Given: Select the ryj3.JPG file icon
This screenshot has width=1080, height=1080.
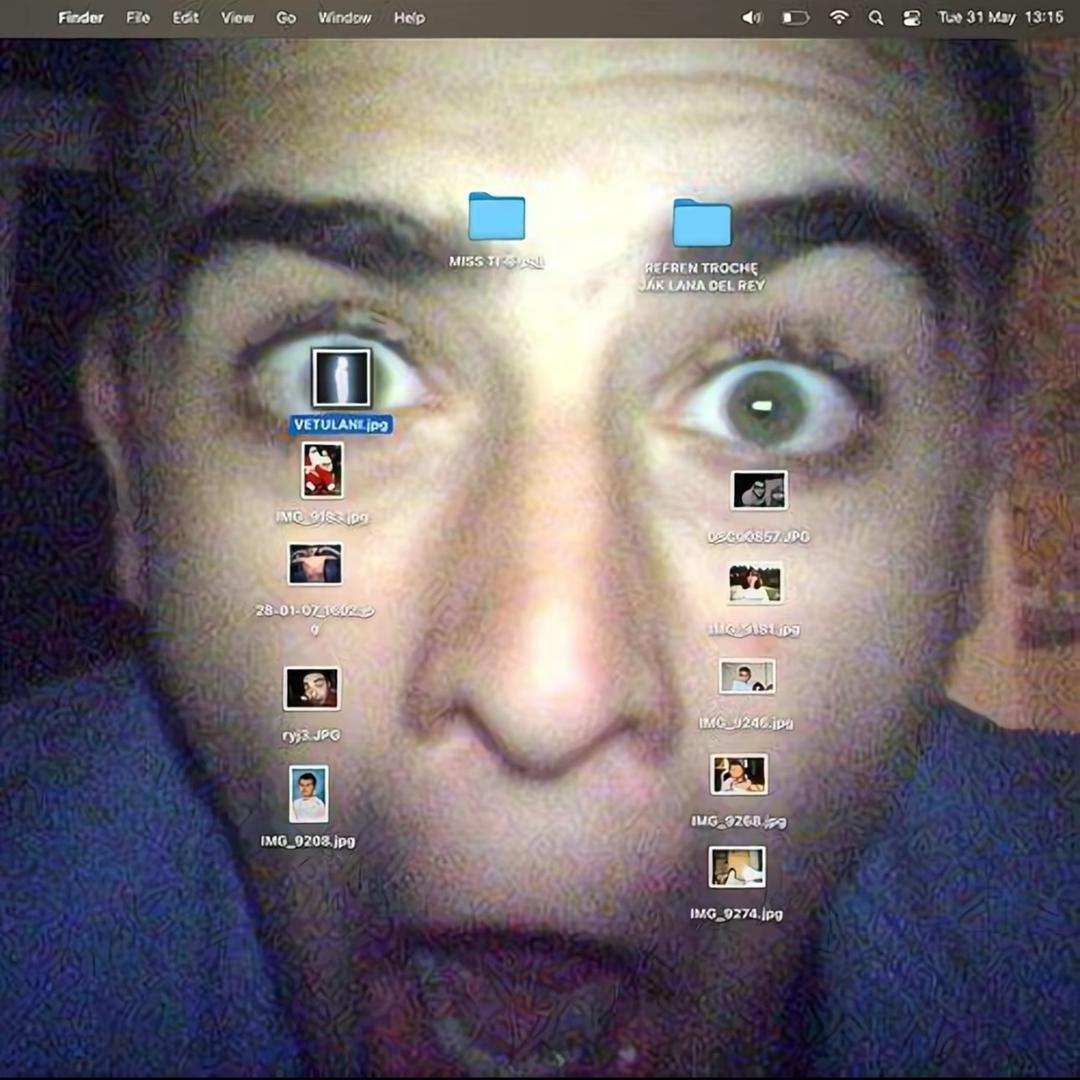Looking at the screenshot, I should [311, 688].
